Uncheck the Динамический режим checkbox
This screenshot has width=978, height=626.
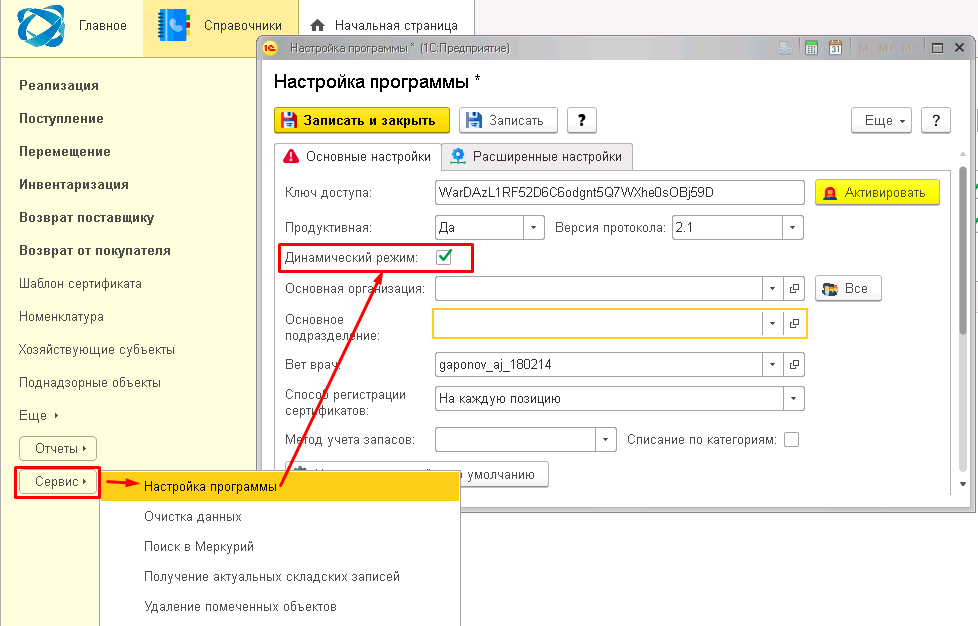pyautogui.click(x=444, y=257)
